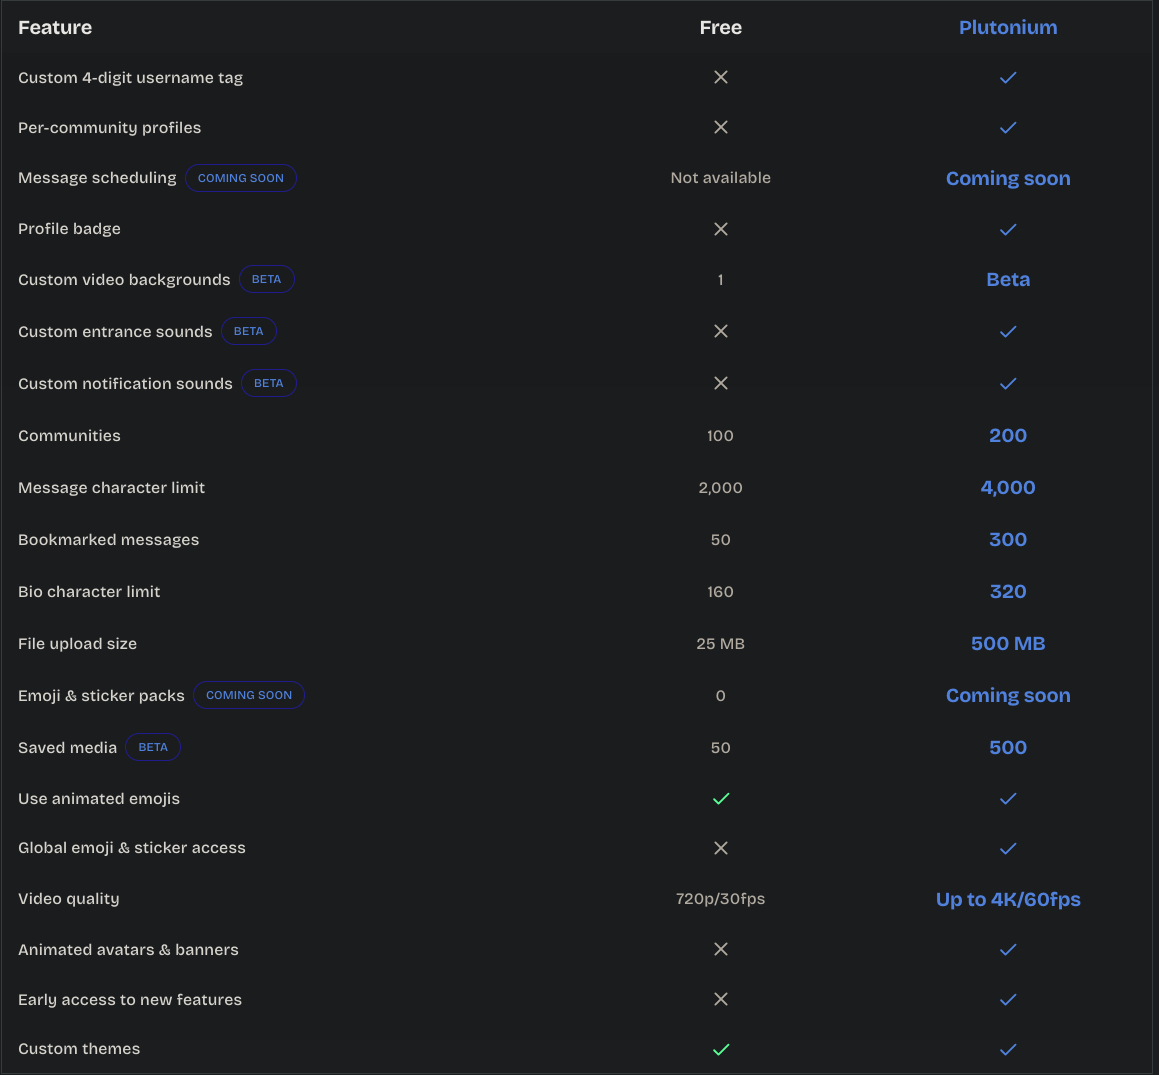The height and width of the screenshot is (1075, 1159).
Task: Click Plutonium checkmark for Custom entrance sounds
Action: click(x=1008, y=332)
